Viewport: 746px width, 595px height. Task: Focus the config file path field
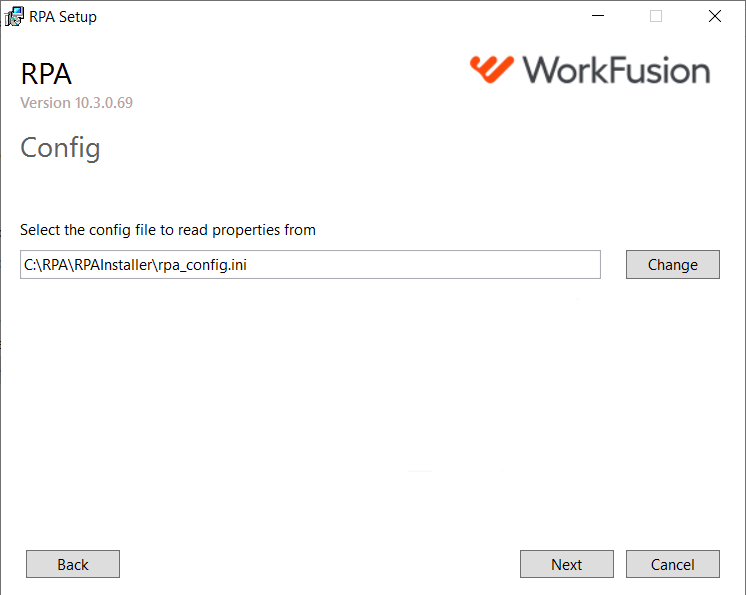pyautogui.click(x=310, y=264)
